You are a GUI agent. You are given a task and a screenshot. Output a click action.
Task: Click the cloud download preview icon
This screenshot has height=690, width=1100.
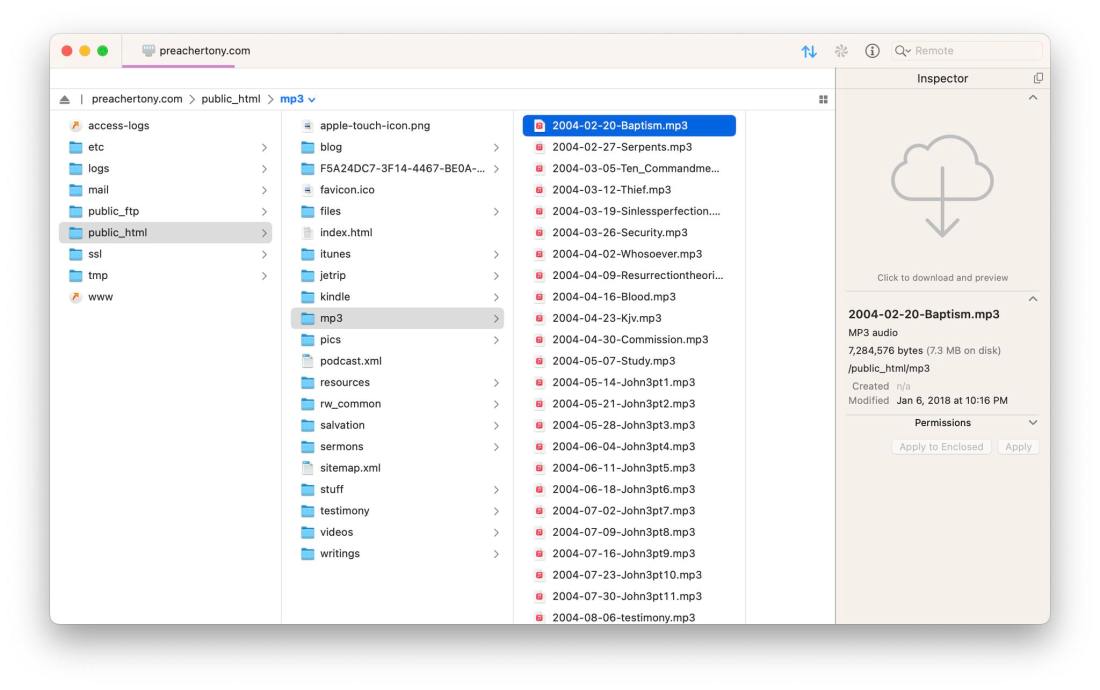(942, 186)
